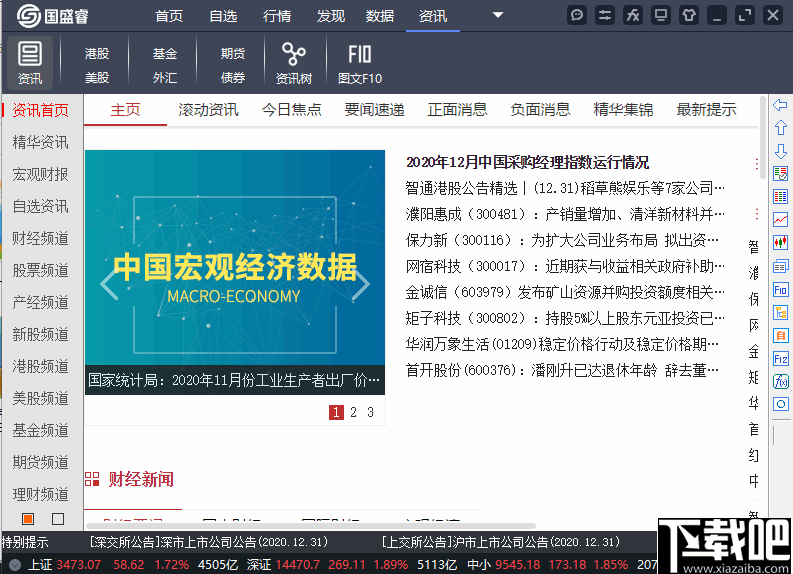Open the candlestick K-line sidebar icon
This screenshot has height=574, width=793.
780,243
